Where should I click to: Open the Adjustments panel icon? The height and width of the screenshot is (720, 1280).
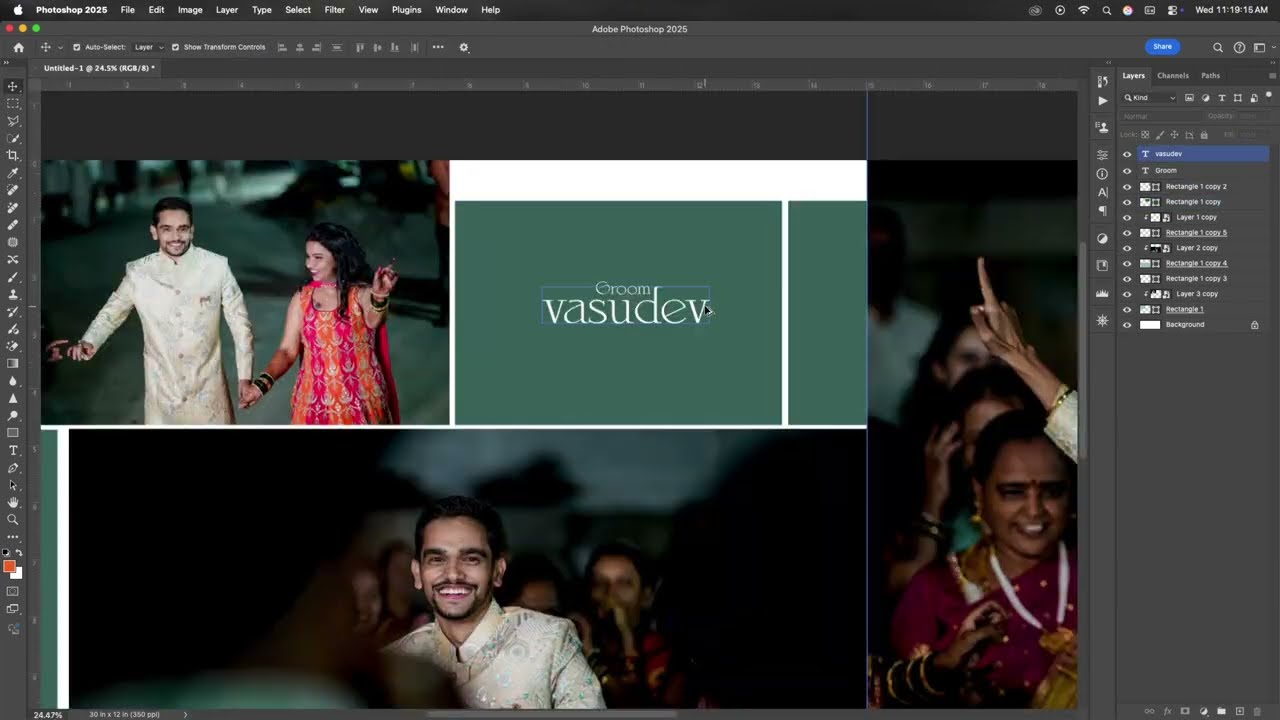tap(1102, 238)
